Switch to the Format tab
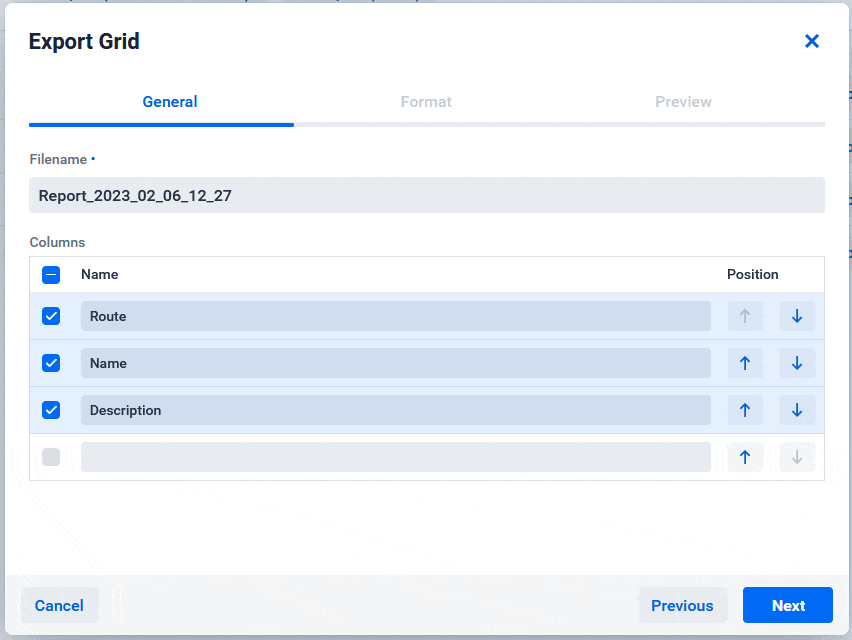 tap(426, 102)
